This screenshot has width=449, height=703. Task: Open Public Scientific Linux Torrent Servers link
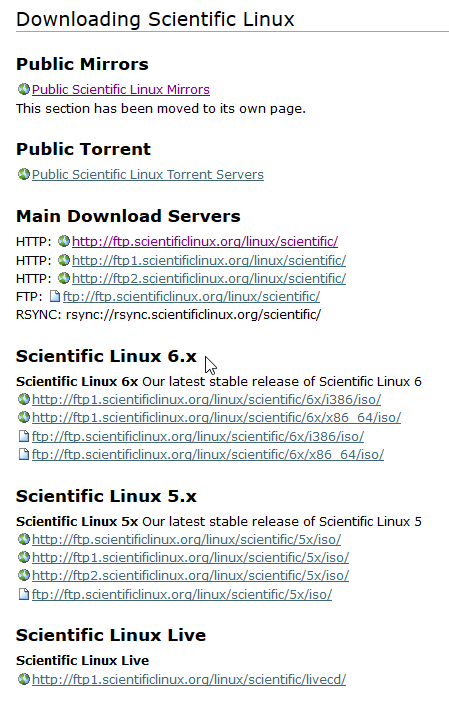148,174
